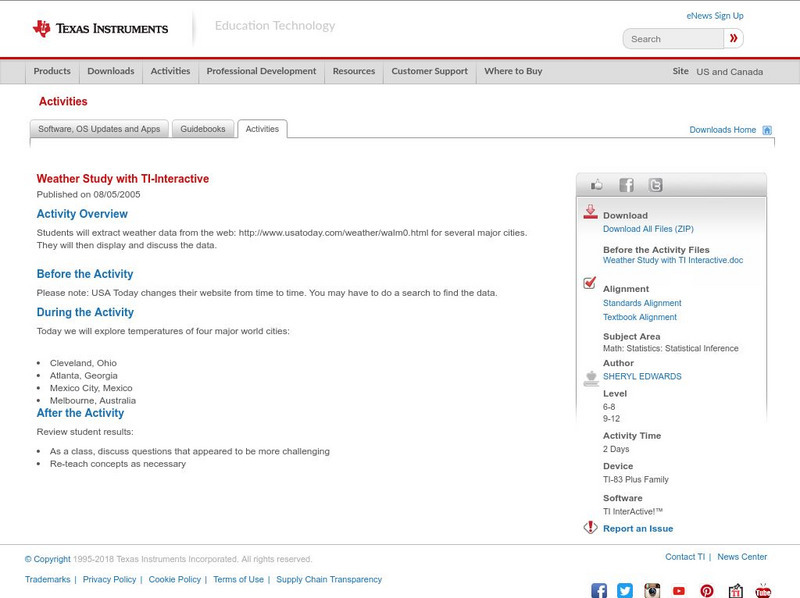Click the Mexico City, Mexico list item
Image resolution: width=800 pixels, height=598 pixels.
pos(91,388)
